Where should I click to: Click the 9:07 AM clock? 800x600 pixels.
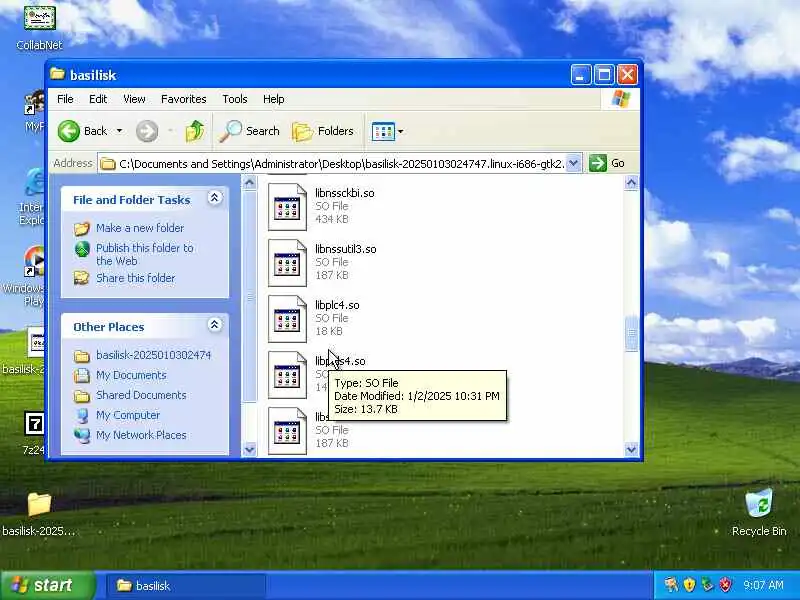(x=763, y=585)
